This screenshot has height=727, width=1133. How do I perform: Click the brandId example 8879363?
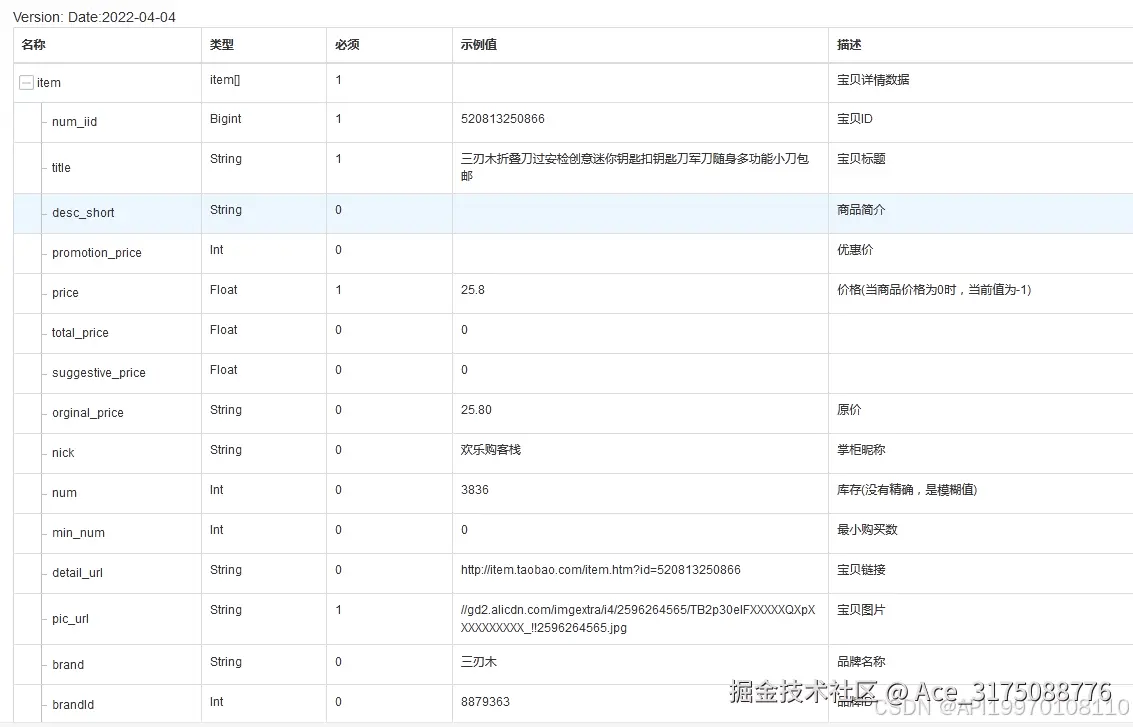(x=486, y=702)
